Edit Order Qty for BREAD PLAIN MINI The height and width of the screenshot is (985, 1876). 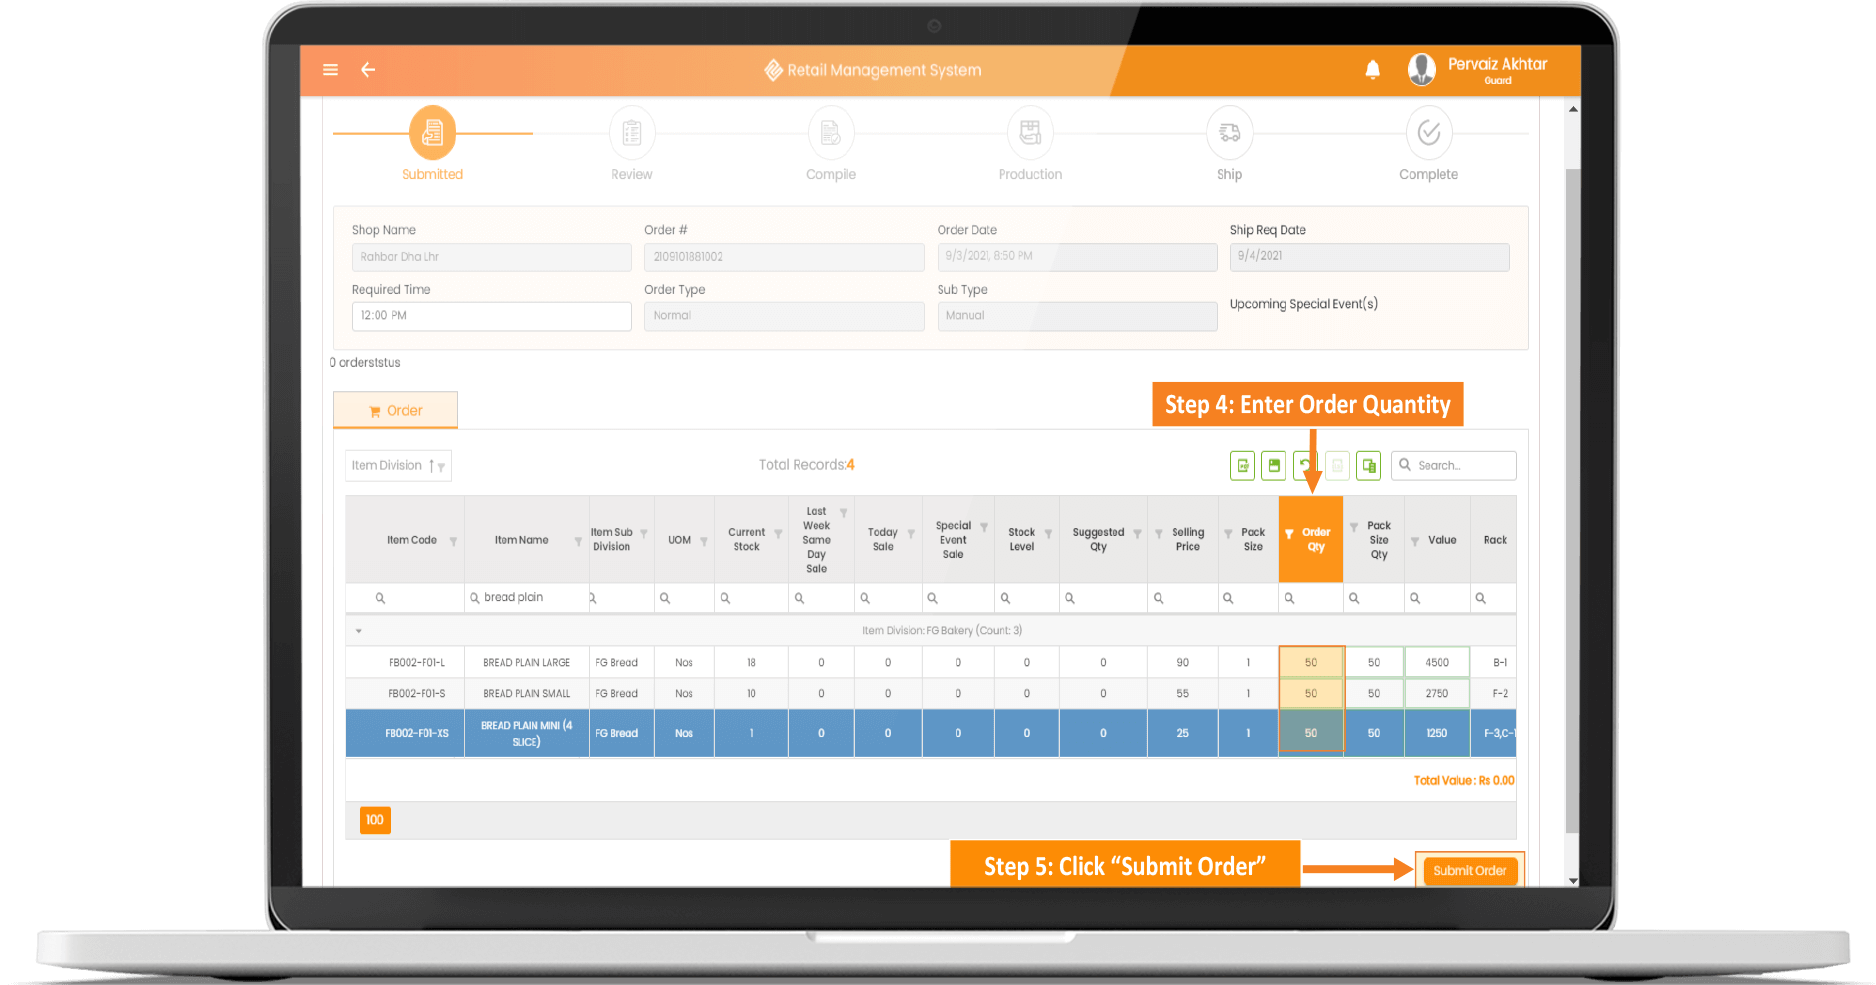point(1311,733)
